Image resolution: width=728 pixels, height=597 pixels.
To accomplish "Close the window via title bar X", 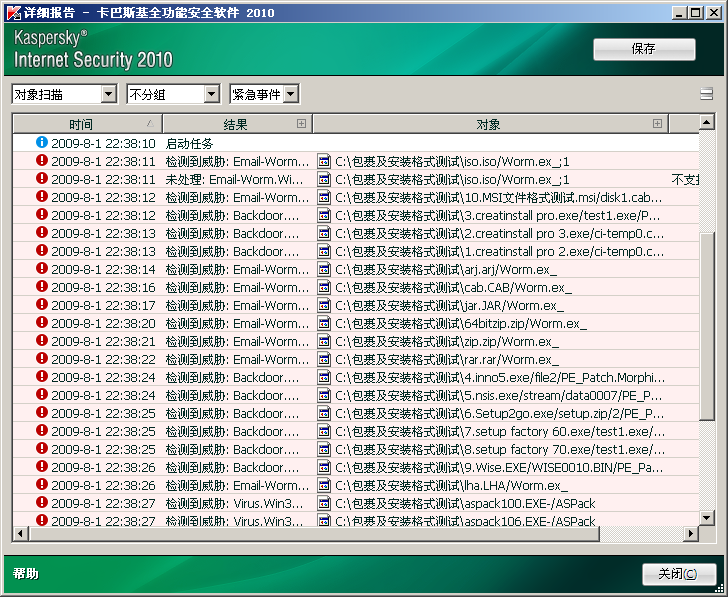I will click(714, 13).
